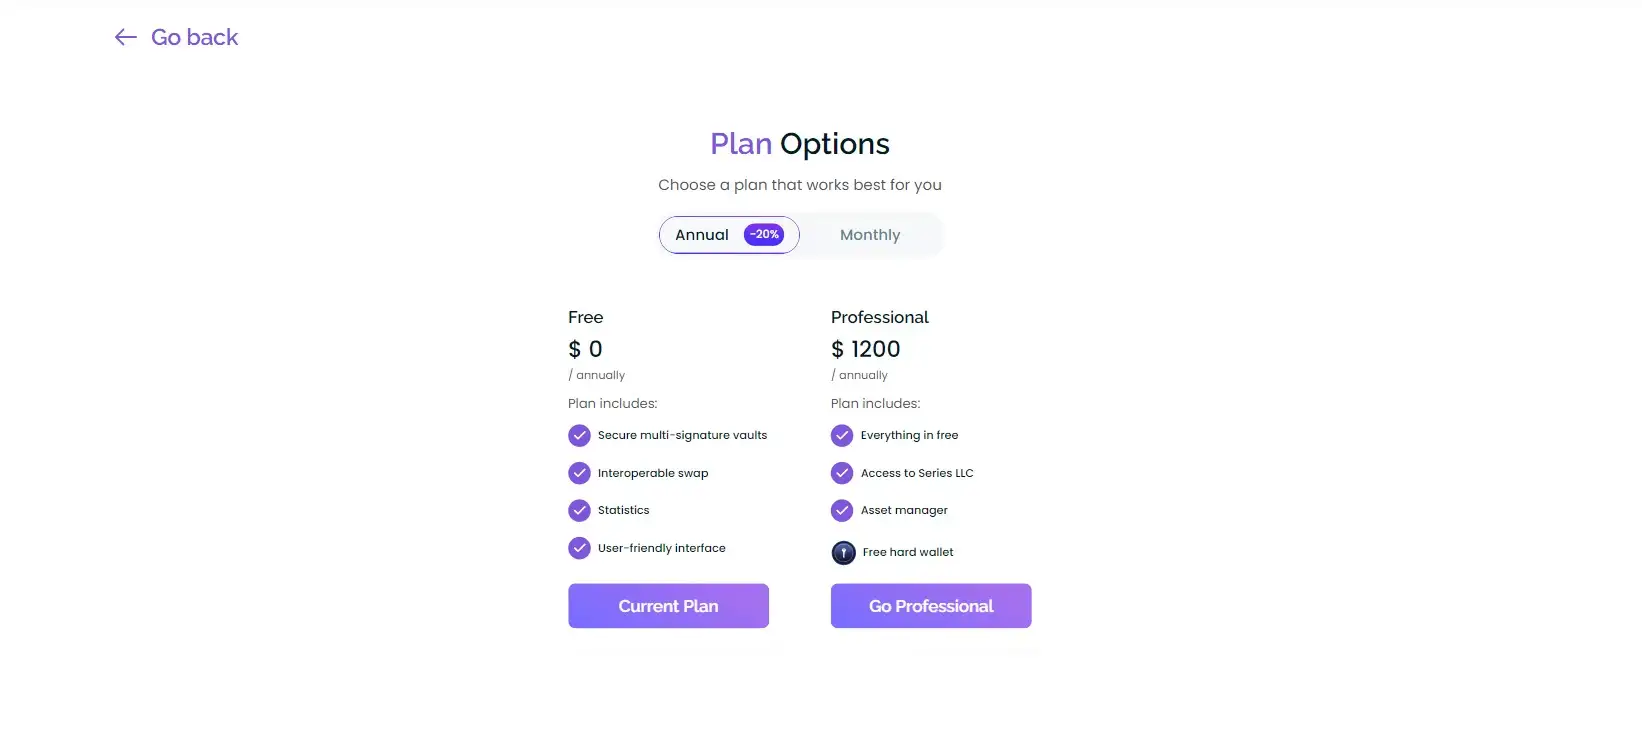Click checkmark next to Everything in free
1642x753 pixels.
(842, 436)
